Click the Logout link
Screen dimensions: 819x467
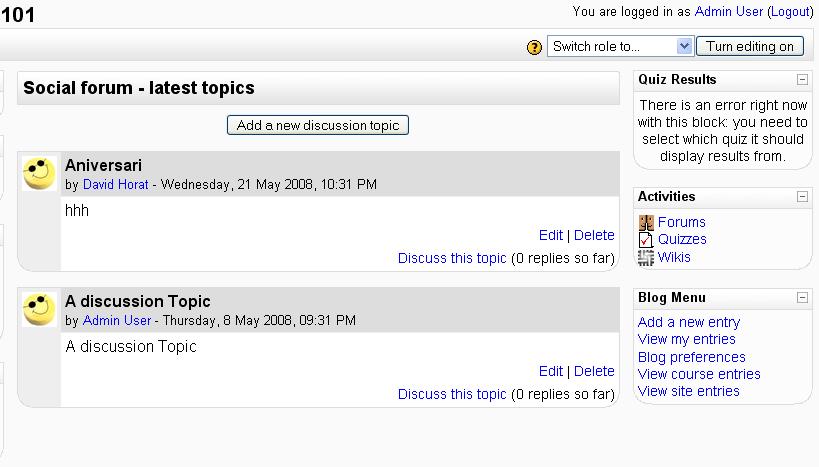point(790,11)
